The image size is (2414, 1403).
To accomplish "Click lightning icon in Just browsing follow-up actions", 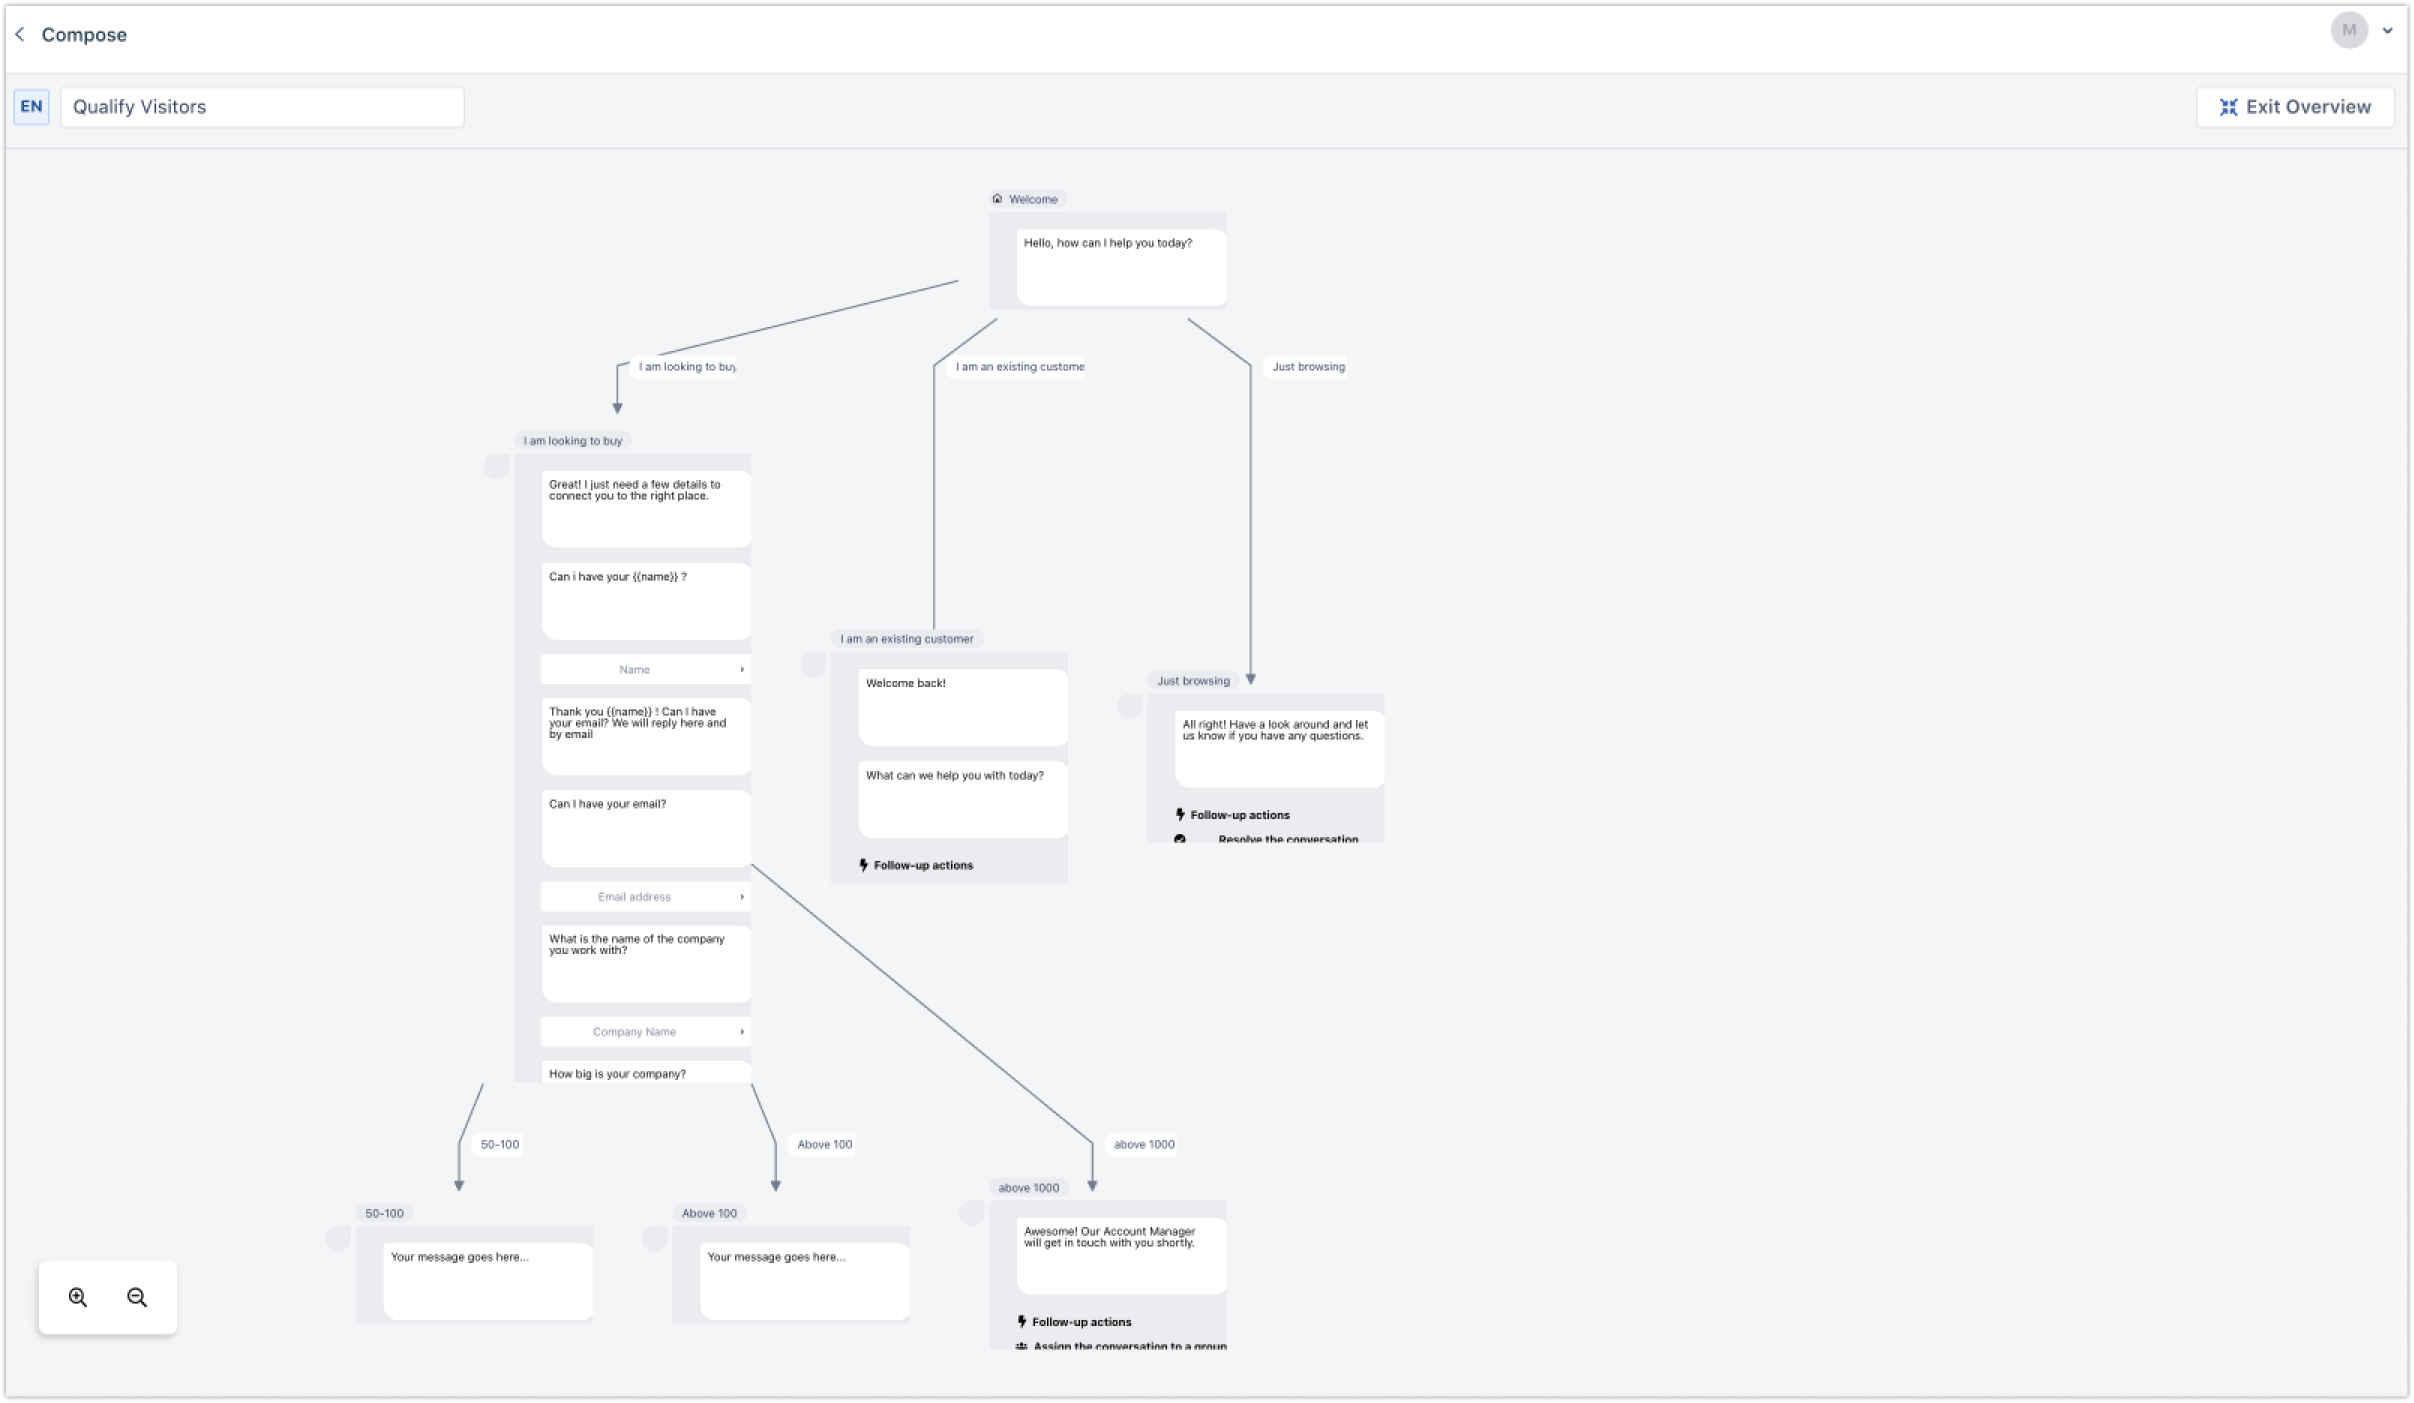I will (x=1180, y=815).
